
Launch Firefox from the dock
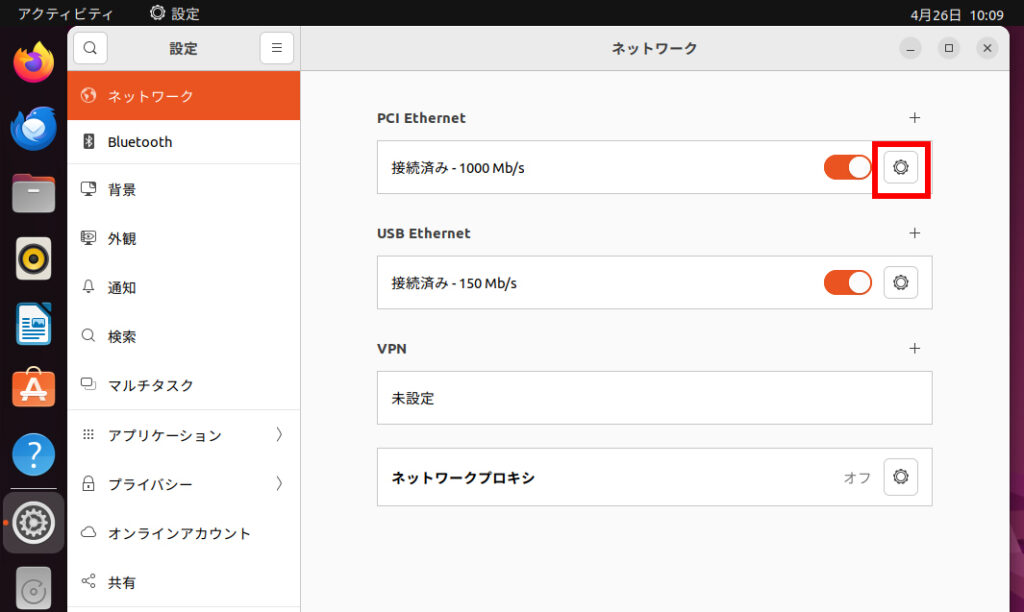click(33, 63)
